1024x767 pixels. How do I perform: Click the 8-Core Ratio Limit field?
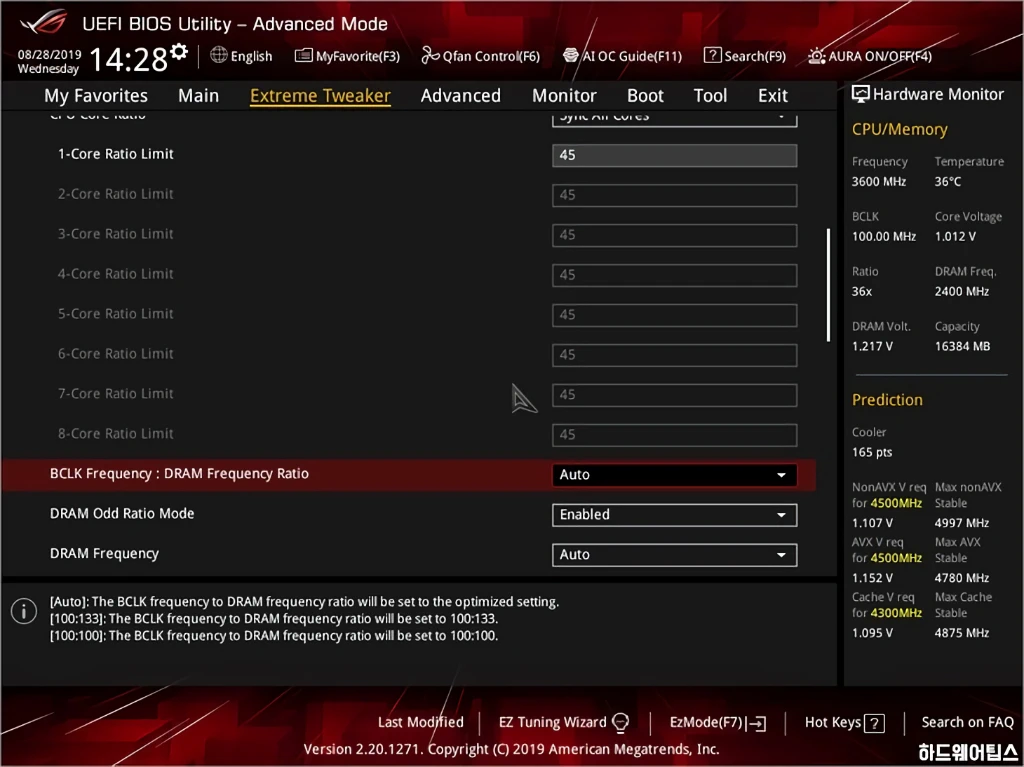674,434
